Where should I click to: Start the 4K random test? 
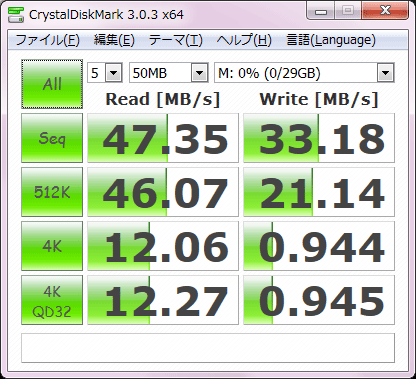point(52,246)
